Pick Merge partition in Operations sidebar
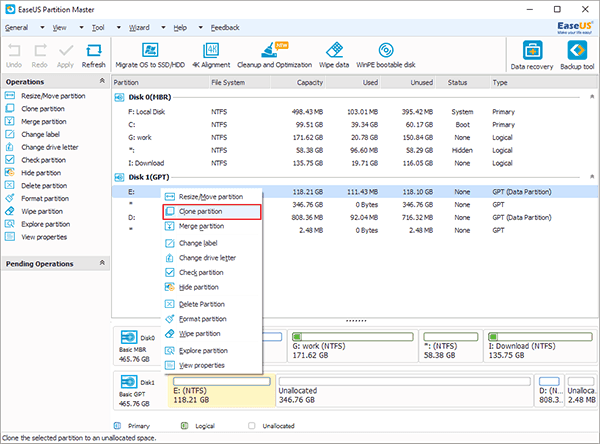This screenshot has width=600, height=444. point(44,122)
